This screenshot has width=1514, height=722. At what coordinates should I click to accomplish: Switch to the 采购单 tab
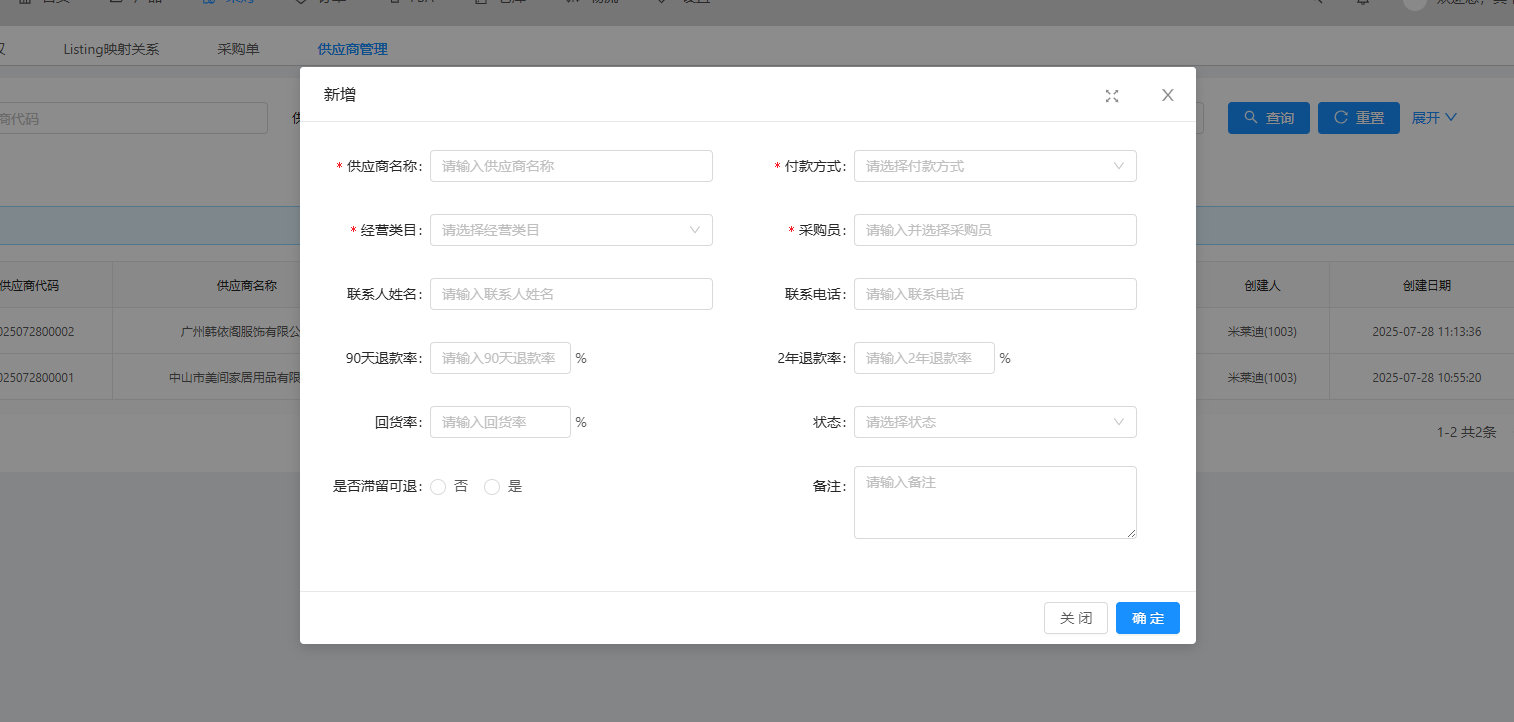pyautogui.click(x=238, y=49)
